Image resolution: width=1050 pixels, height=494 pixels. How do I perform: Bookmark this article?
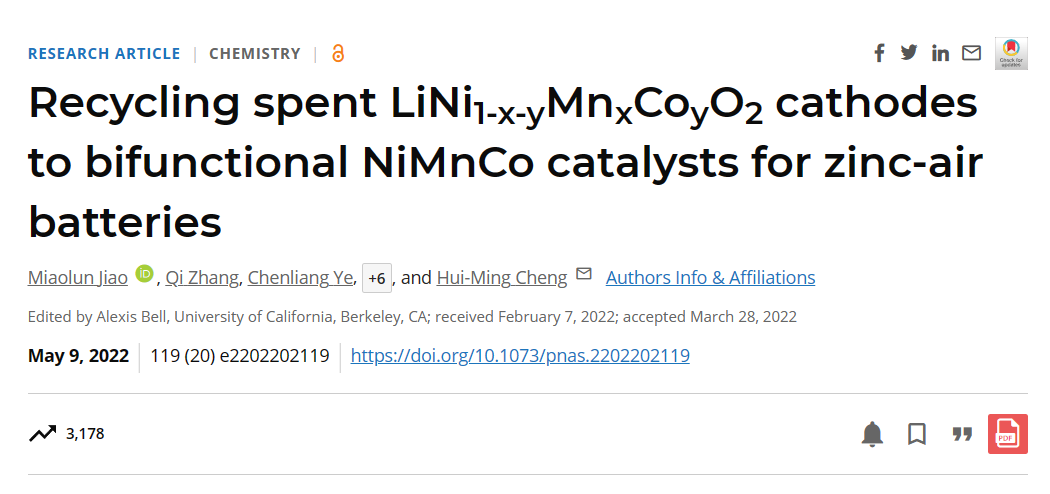click(917, 434)
